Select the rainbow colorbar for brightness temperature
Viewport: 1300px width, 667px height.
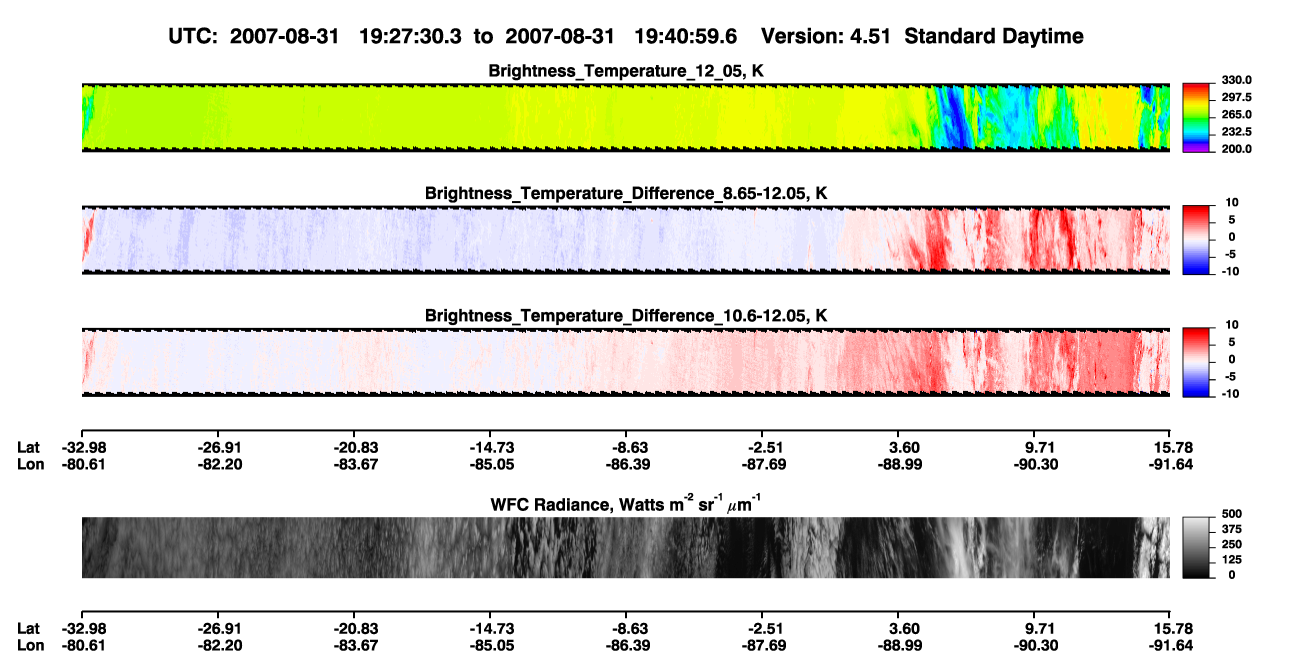[1196, 117]
